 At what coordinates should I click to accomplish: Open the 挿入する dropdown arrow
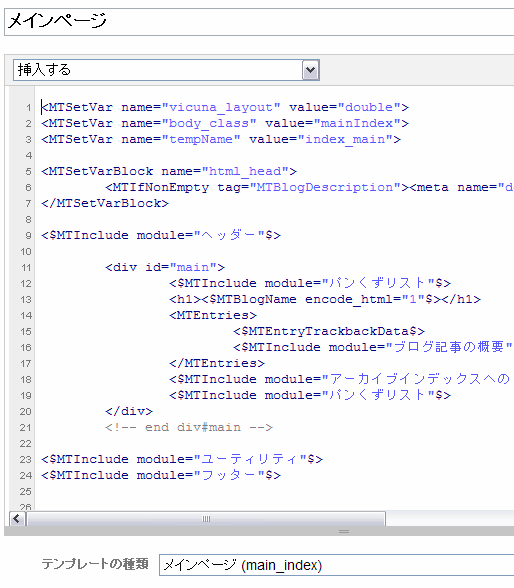pos(311,70)
